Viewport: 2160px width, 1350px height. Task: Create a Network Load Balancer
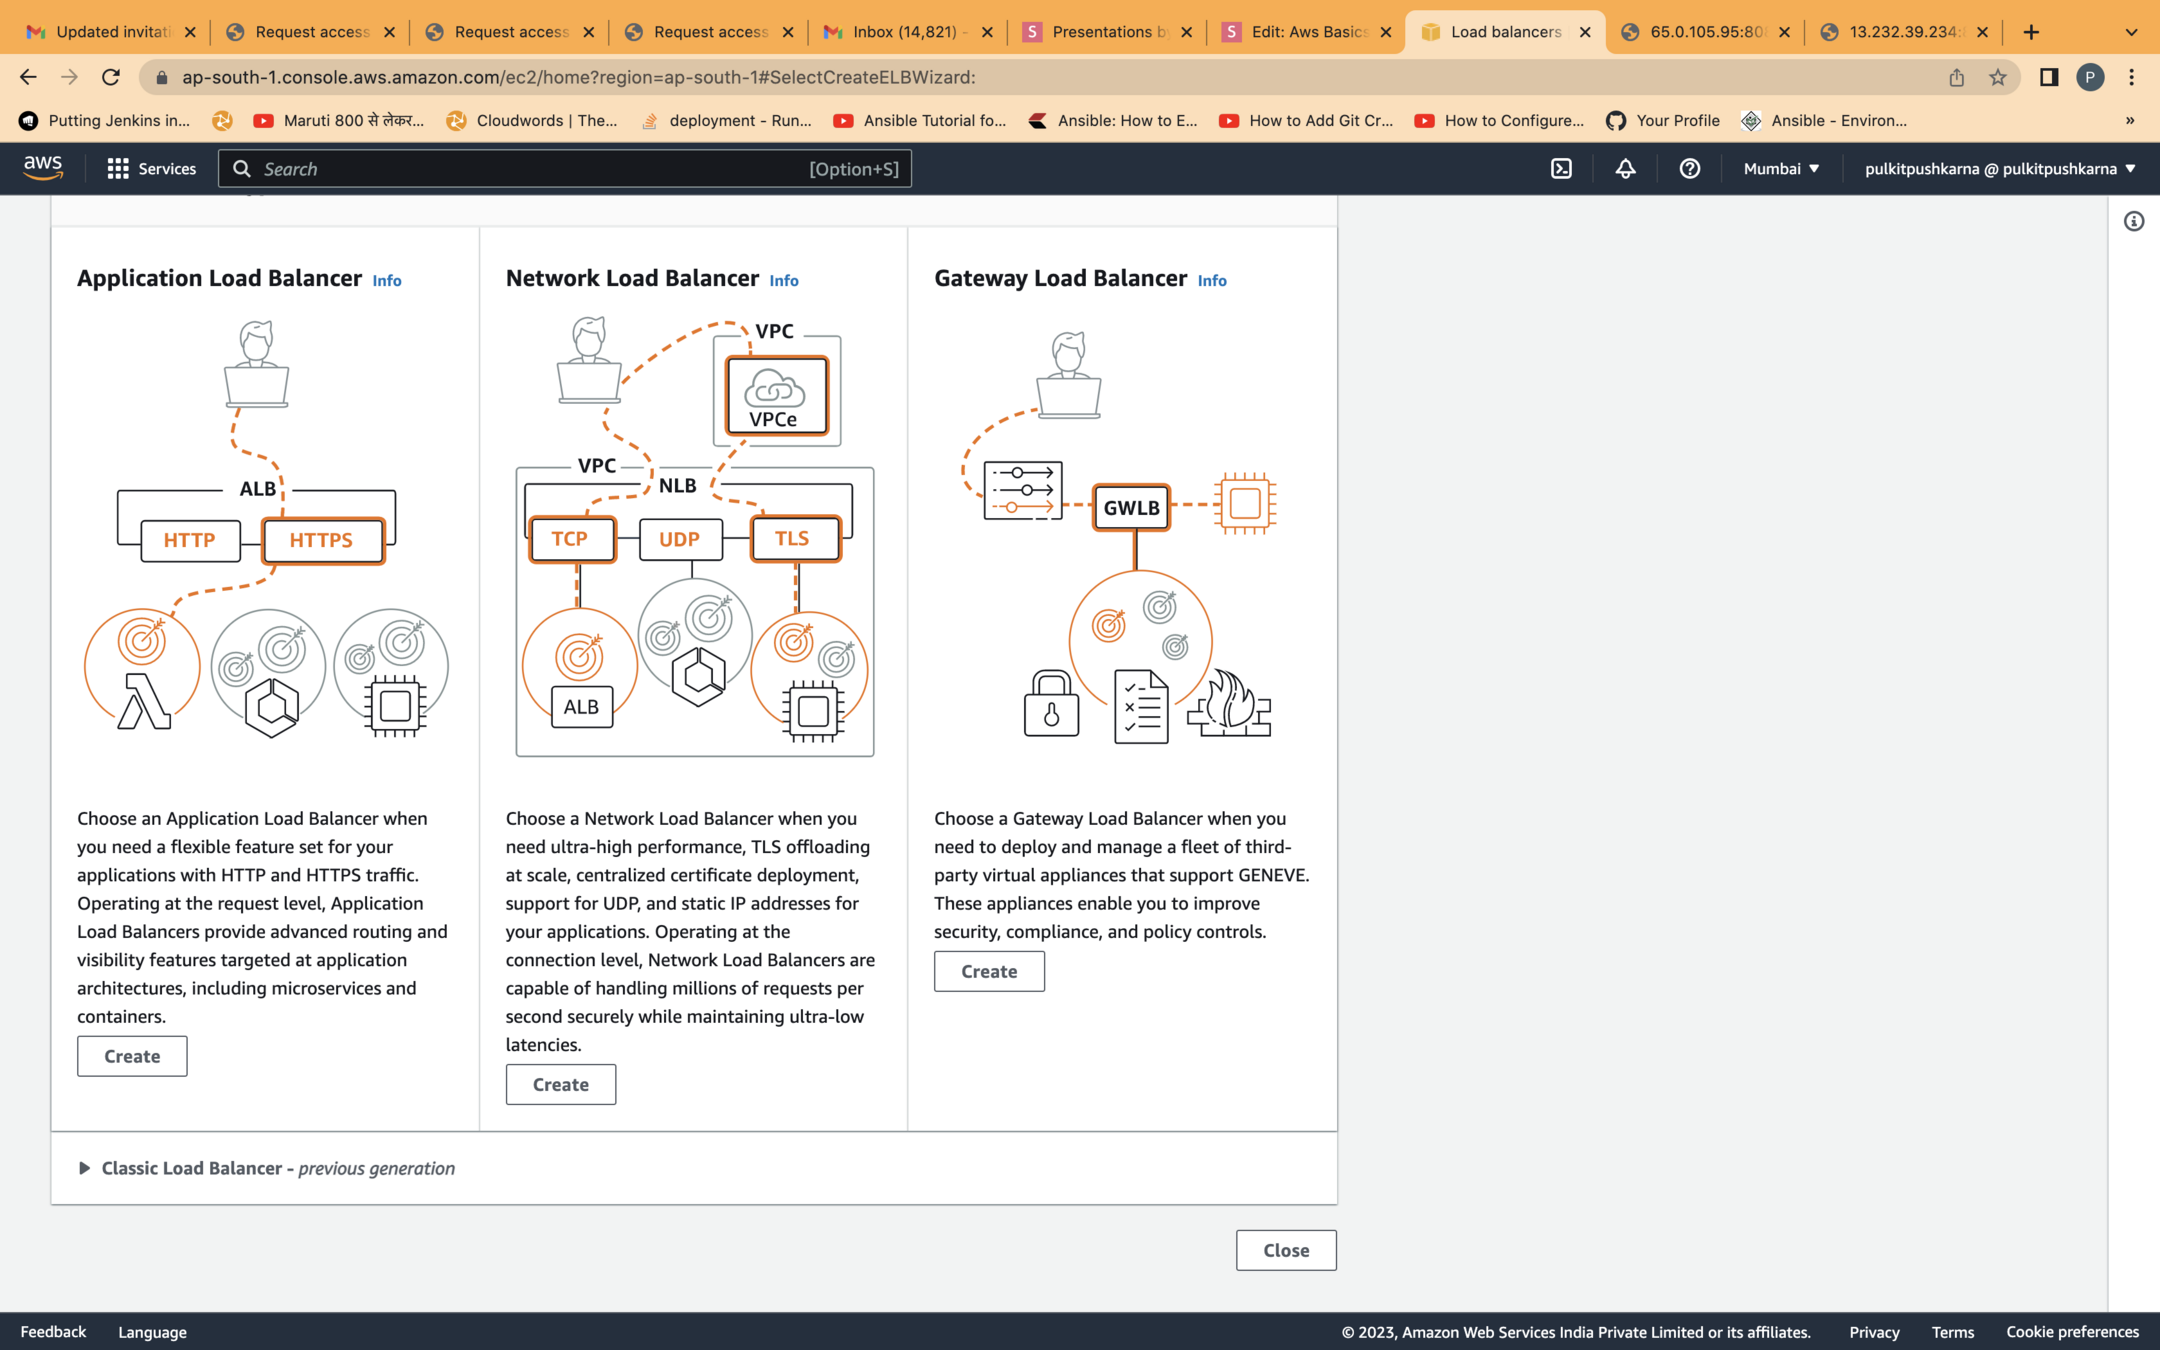[x=560, y=1084]
